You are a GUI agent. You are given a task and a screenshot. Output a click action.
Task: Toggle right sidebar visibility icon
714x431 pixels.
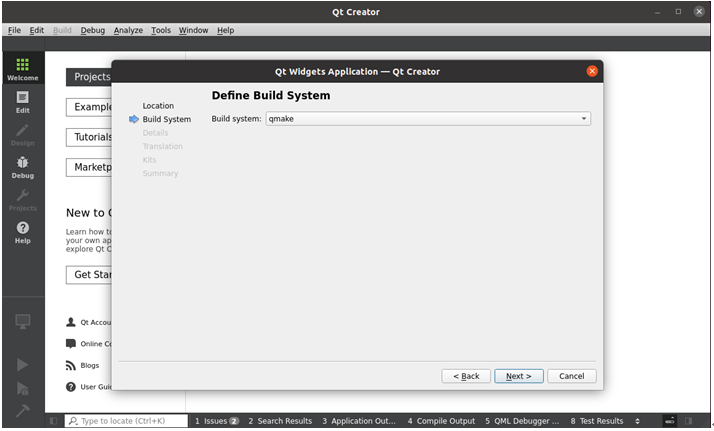click(x=688, y=421)
